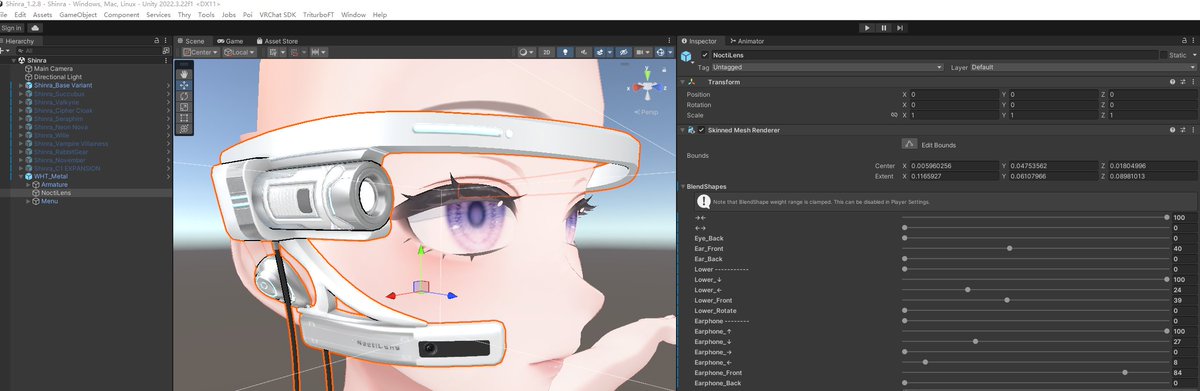1200x391 pixels.
Task: Toggle the NoctiLens active checkbox
Action: click(x=706, y=54)
